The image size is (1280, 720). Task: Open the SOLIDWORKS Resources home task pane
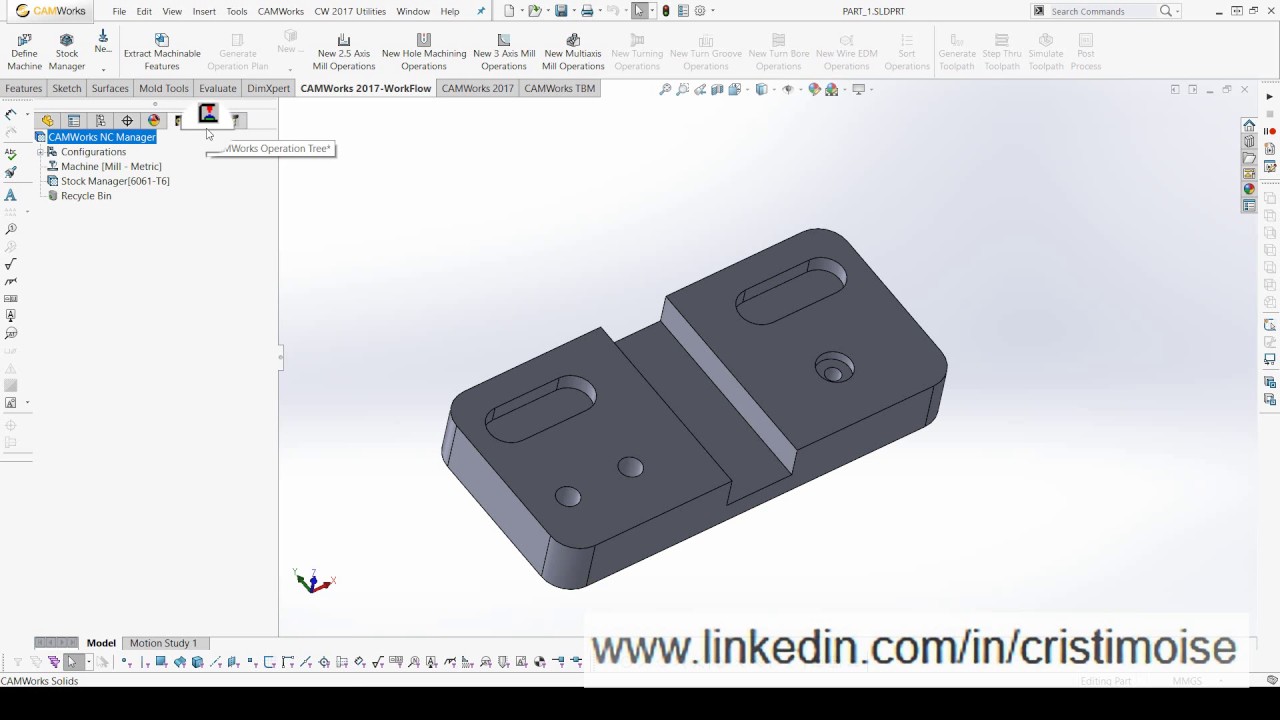(x=1249, y=125)
